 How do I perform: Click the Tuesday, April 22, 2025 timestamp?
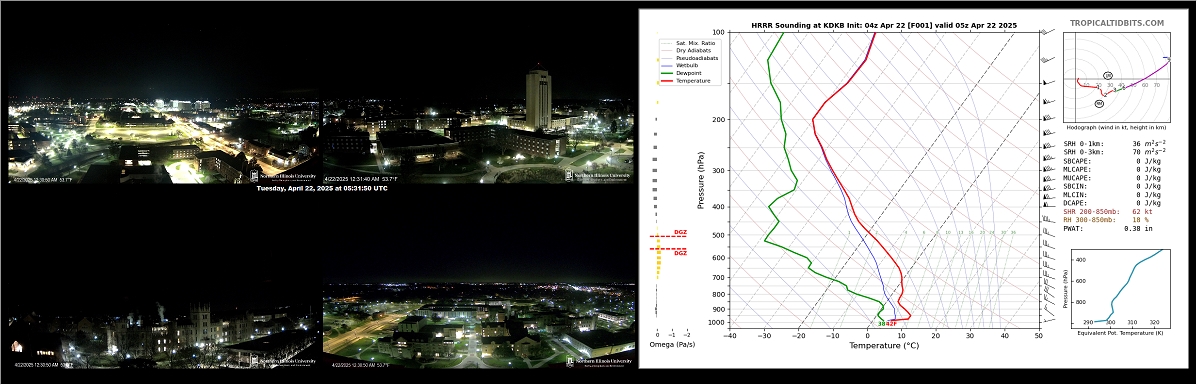point(321,189)
